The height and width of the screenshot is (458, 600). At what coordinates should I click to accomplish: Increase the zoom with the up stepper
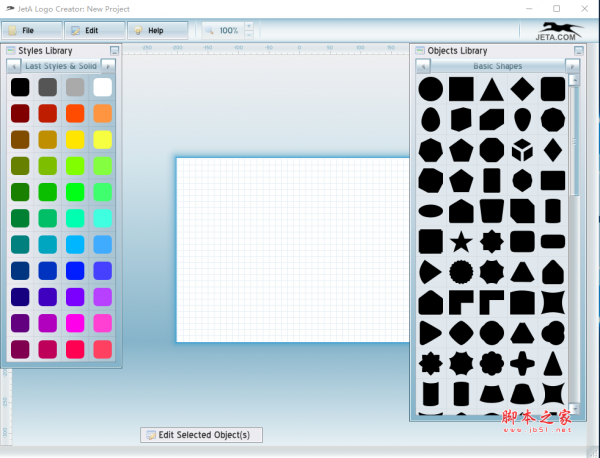[249, 26]
